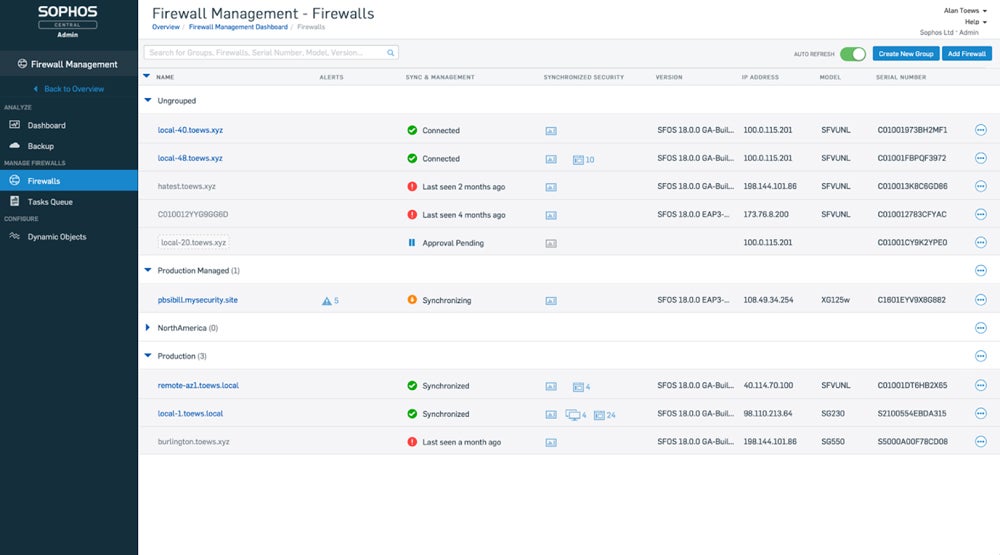
Task: Open more options for burlington.toews.xyz row
Action: (980, 442)
